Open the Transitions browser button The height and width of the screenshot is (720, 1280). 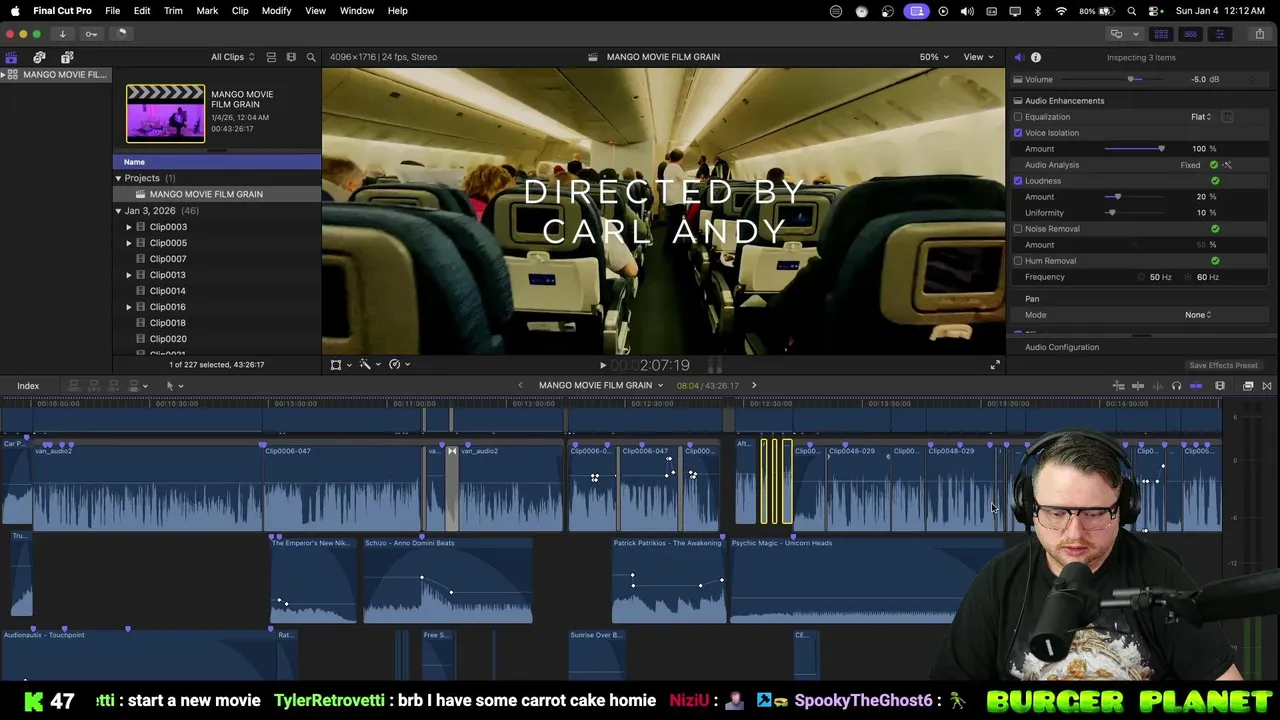(1267, 386)
